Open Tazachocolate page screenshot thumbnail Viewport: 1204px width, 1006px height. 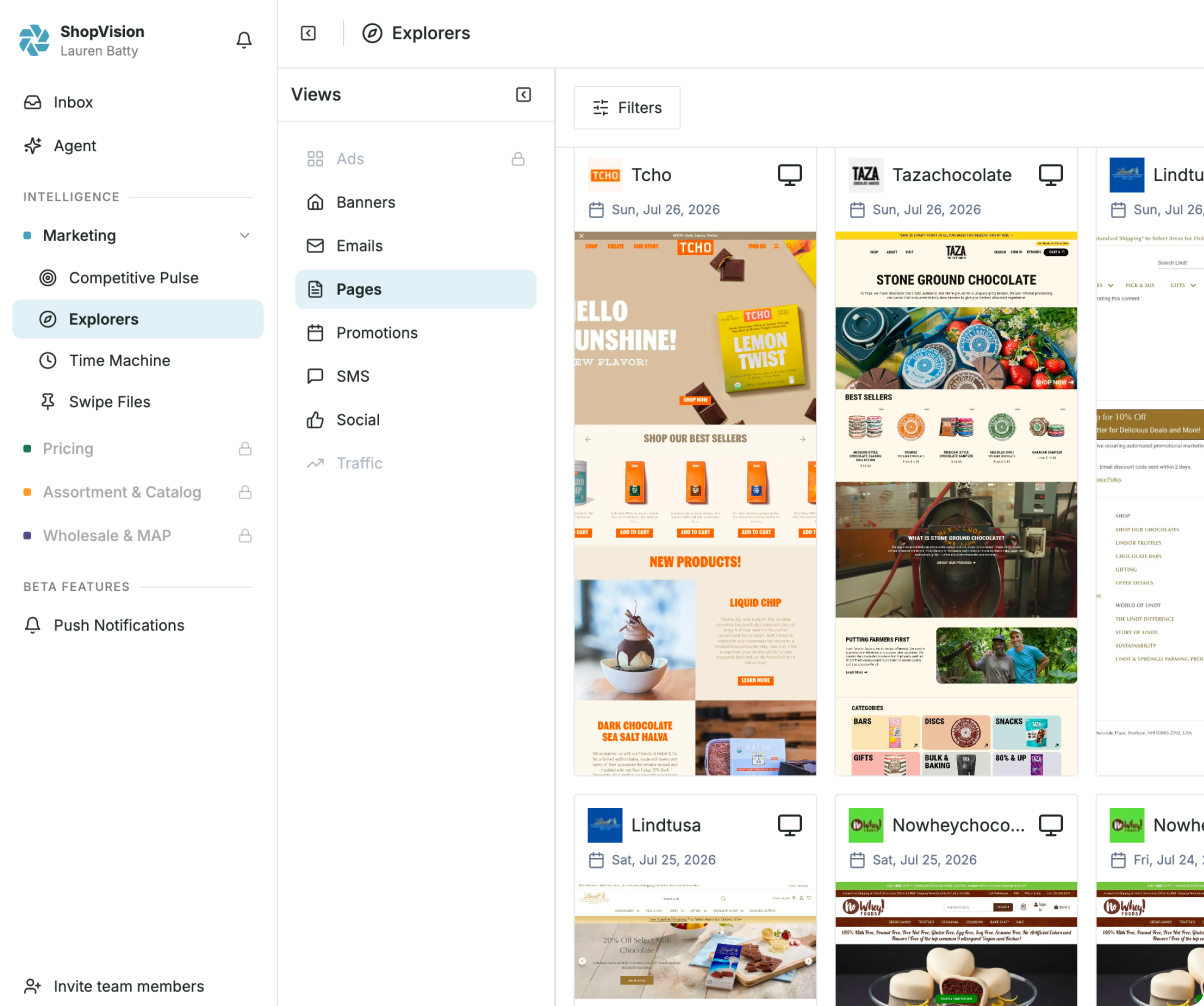click(957, 503)
